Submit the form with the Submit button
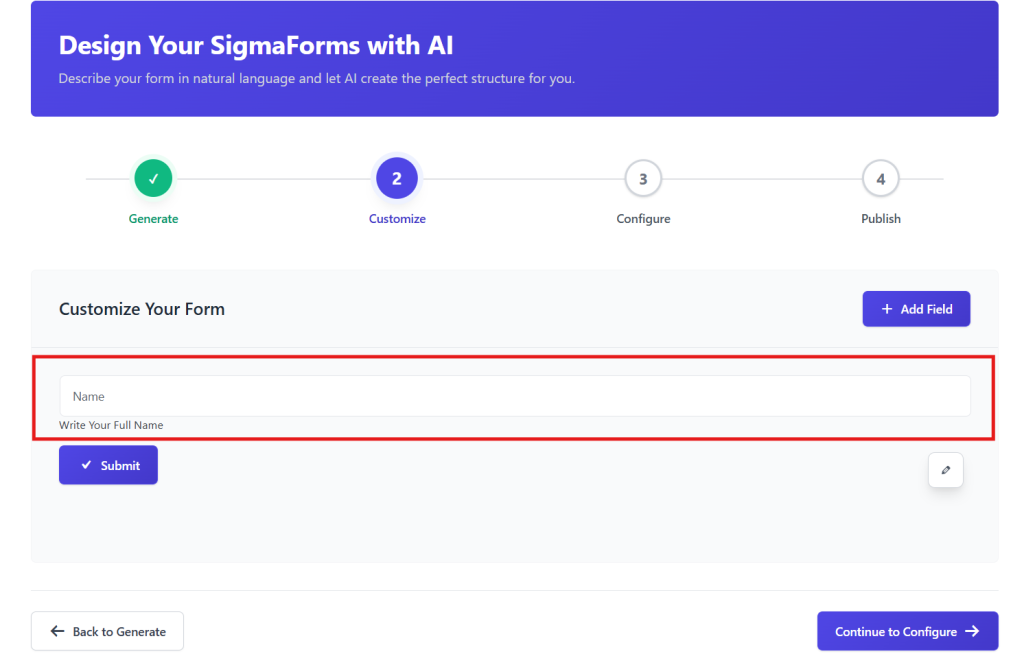 tap(108, 464)
